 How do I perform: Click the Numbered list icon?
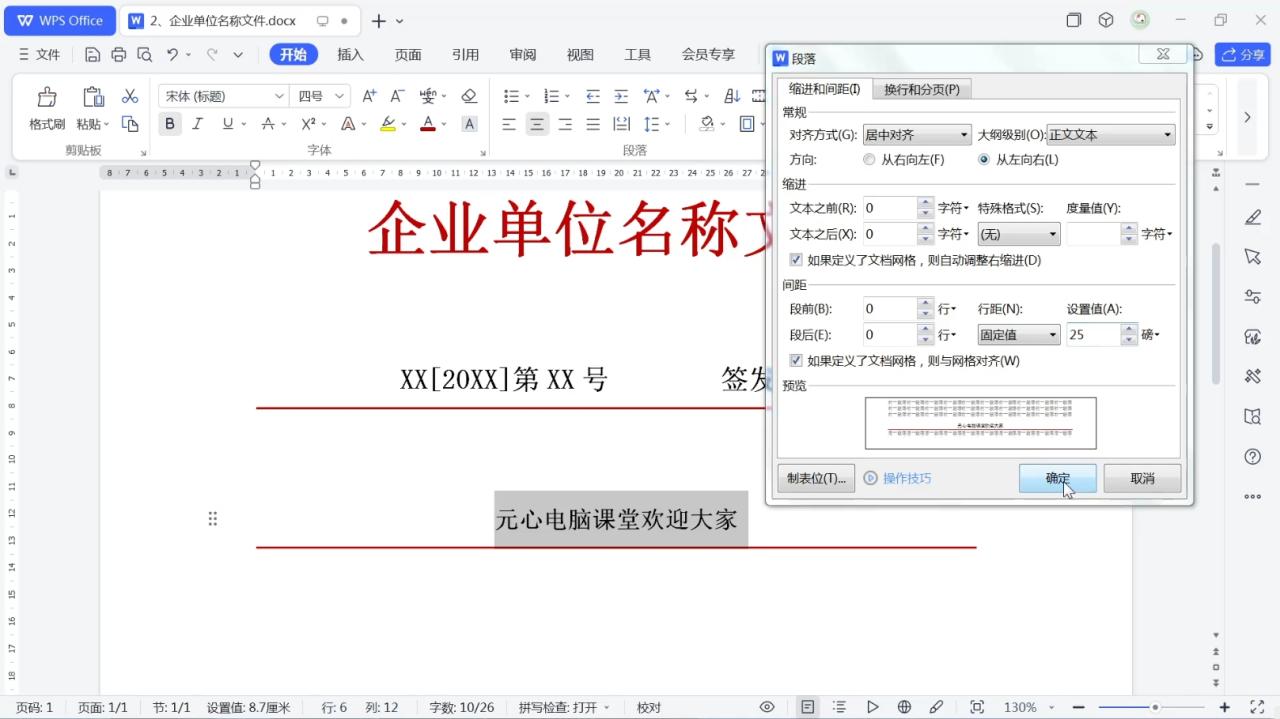[550, 96]
